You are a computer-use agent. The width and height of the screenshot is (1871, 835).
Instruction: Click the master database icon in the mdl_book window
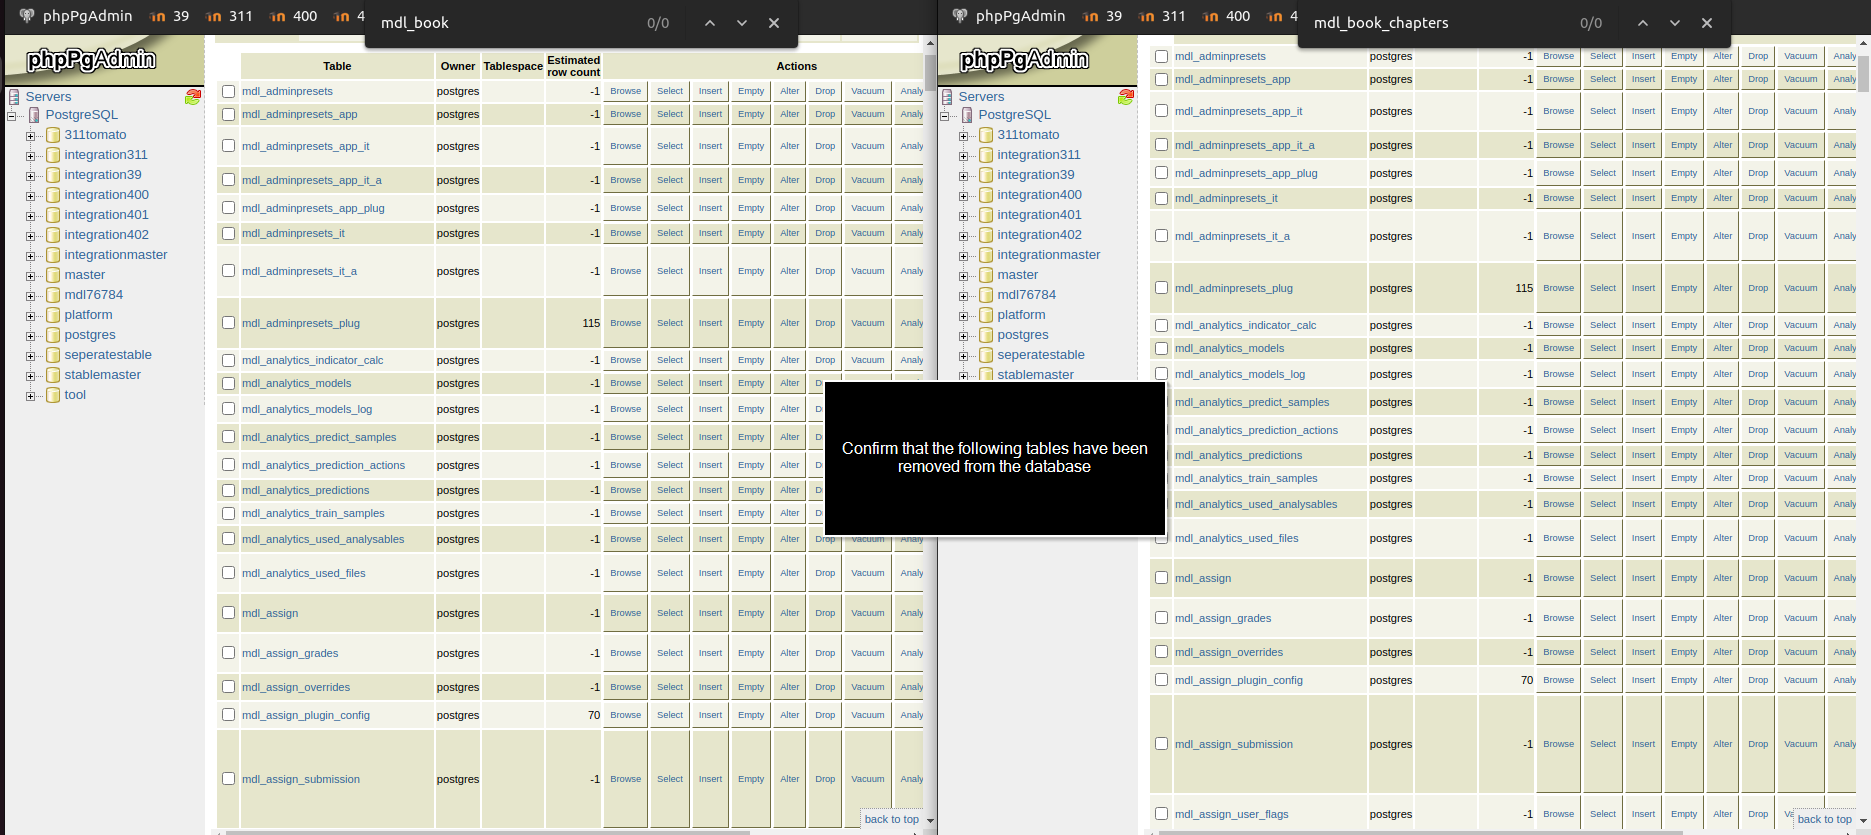coord(53,275)
